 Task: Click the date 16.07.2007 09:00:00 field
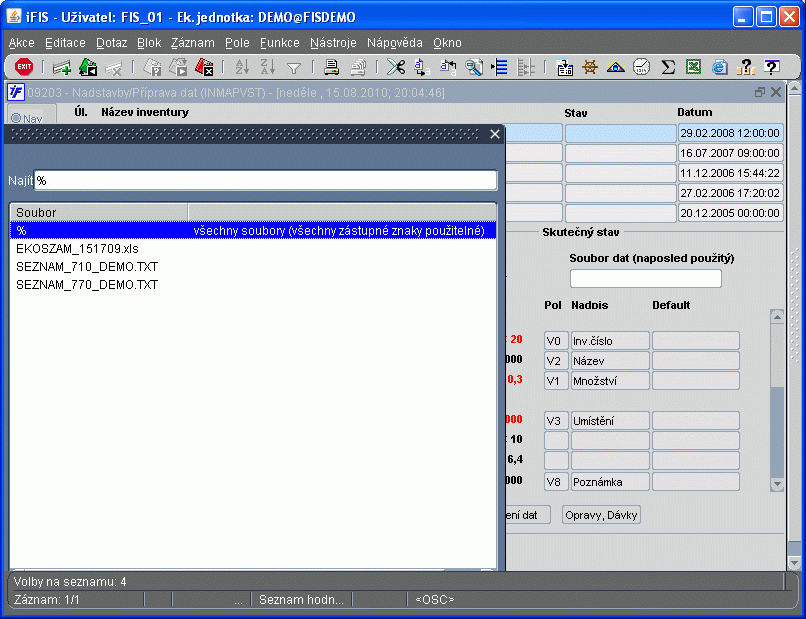[730, 153]
